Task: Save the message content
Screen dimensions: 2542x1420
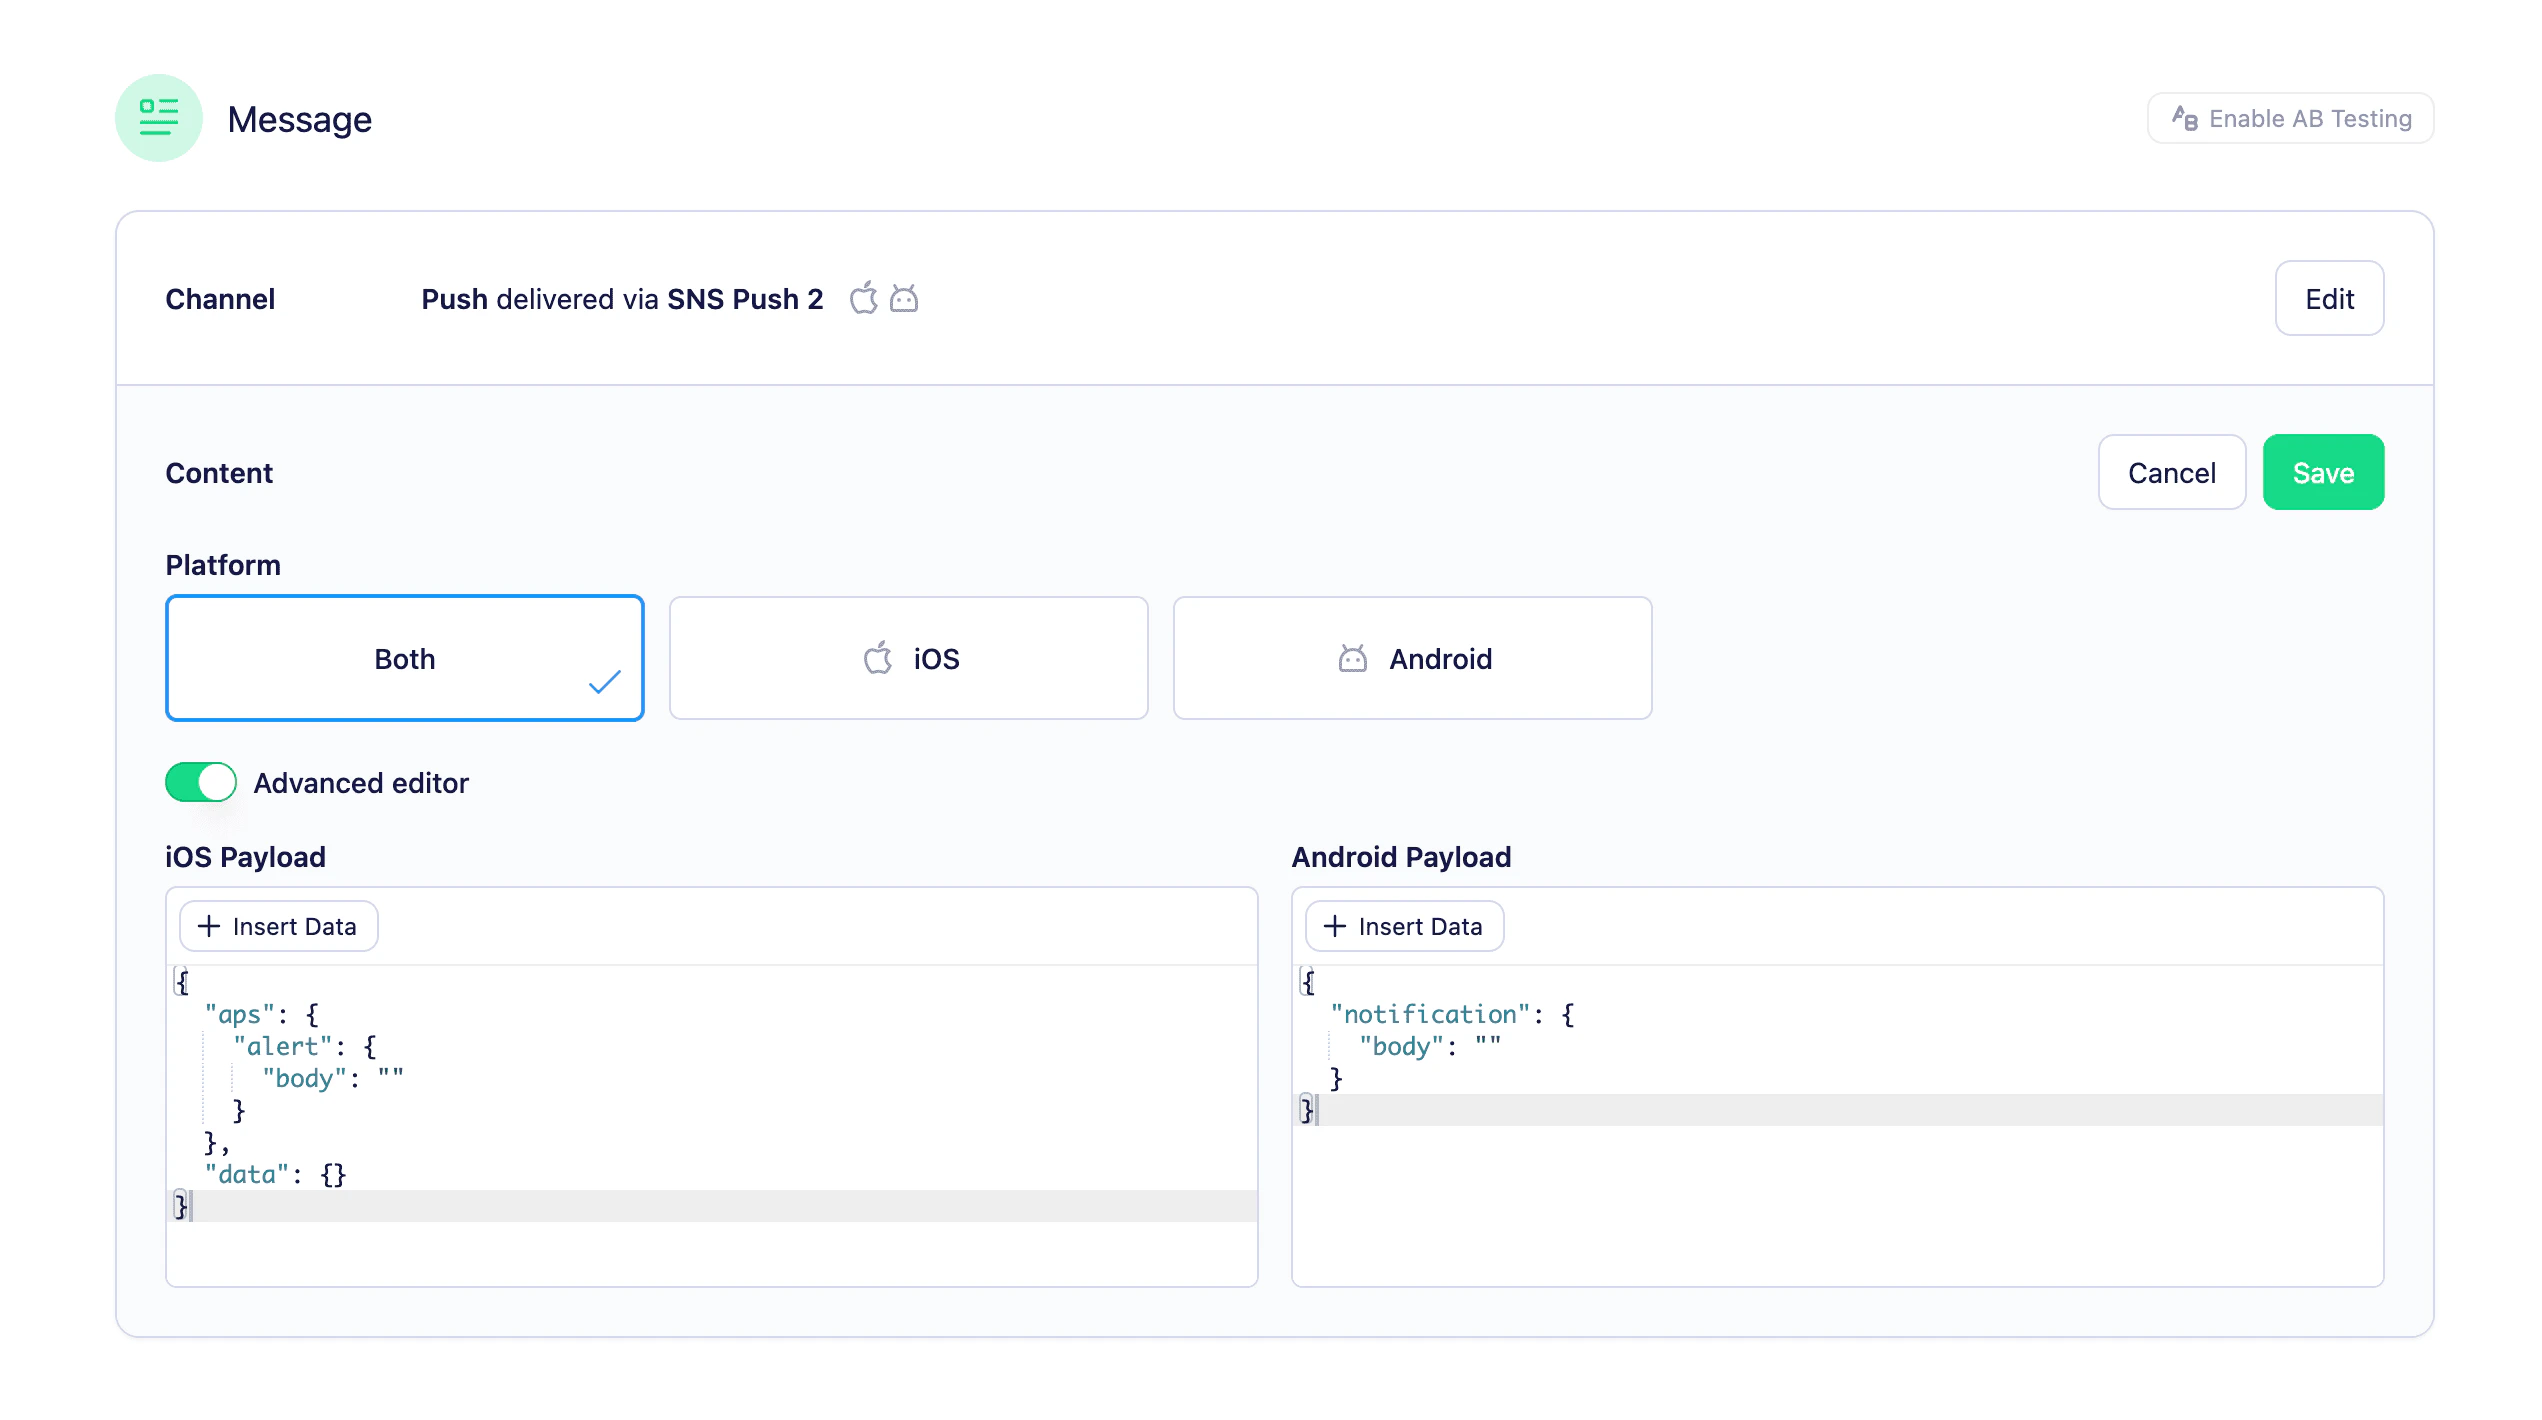Action: 2323,472
